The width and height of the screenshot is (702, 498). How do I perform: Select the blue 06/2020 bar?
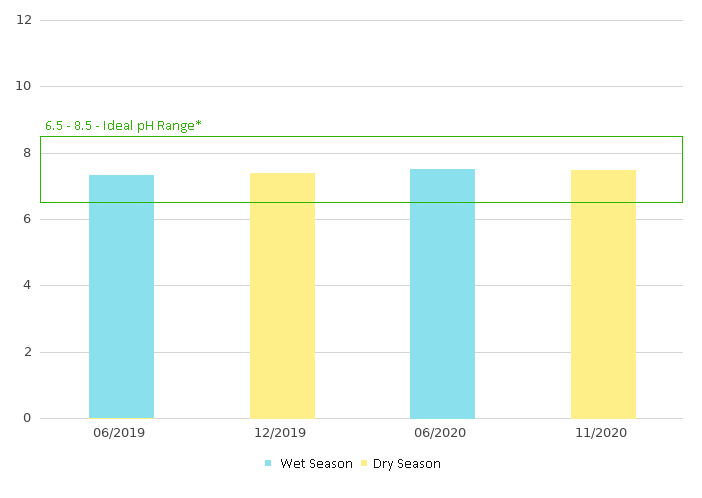coord(442,293)
